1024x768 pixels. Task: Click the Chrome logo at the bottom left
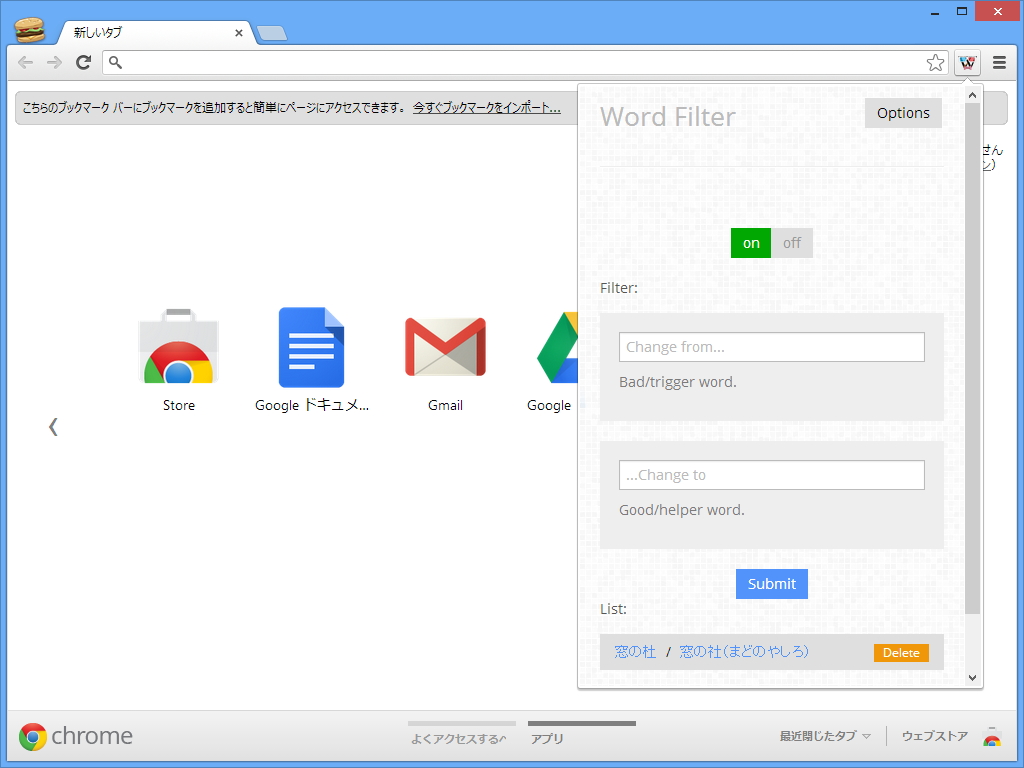[x=34, y=736]
